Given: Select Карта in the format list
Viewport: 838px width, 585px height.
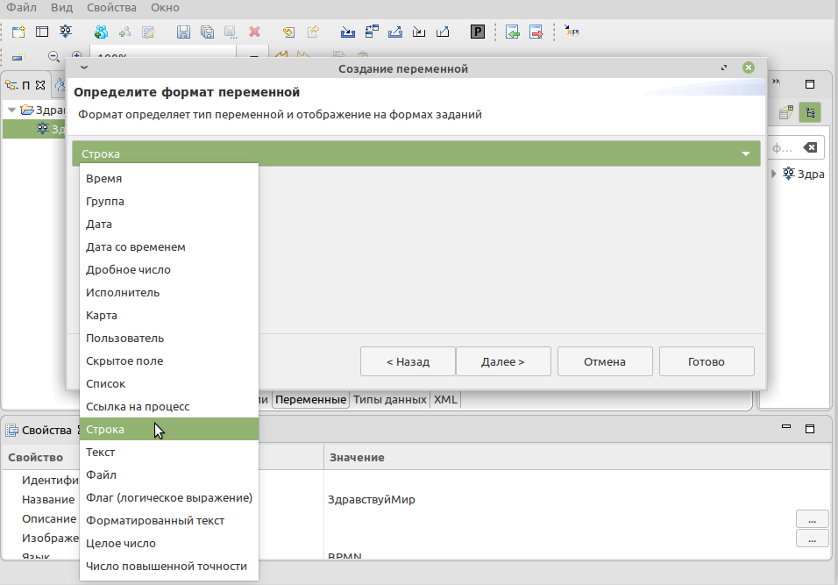Looking at the screenshot, I should click(169, 315).
